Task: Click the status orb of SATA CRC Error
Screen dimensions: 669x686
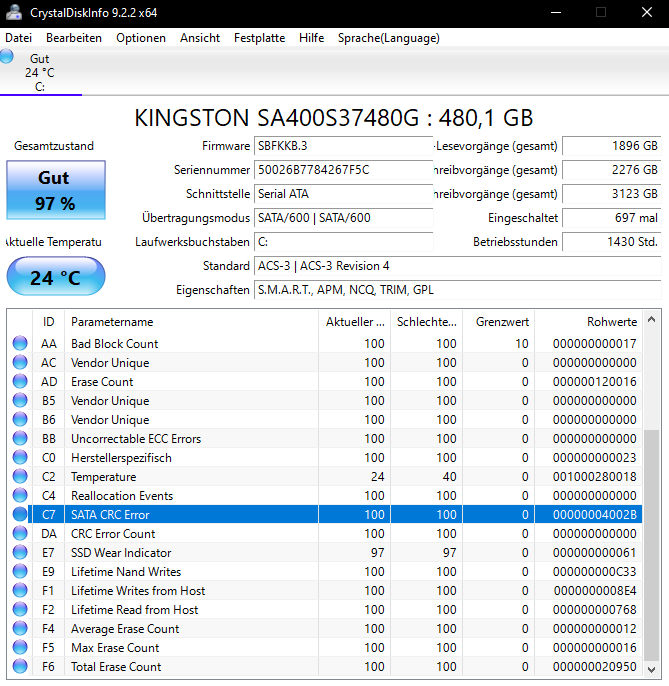Action: [x=20, y=514]
